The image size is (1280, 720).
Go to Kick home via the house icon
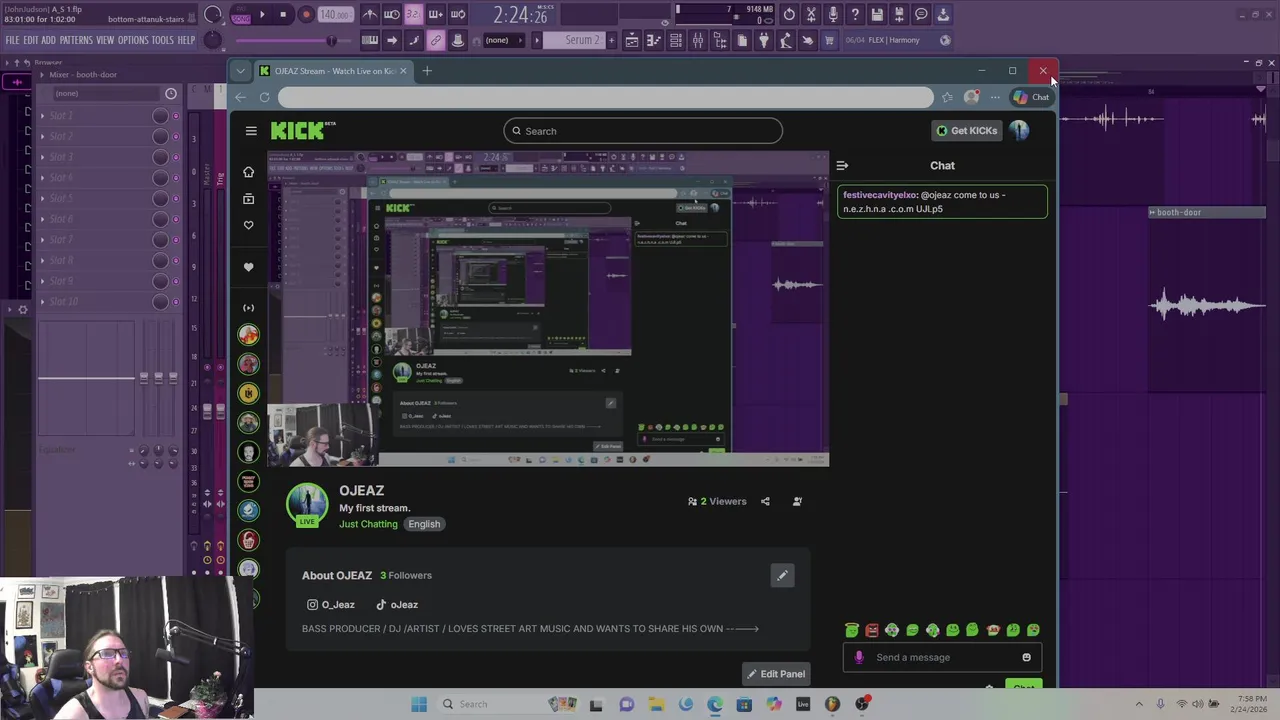click(x=249, y=172)
